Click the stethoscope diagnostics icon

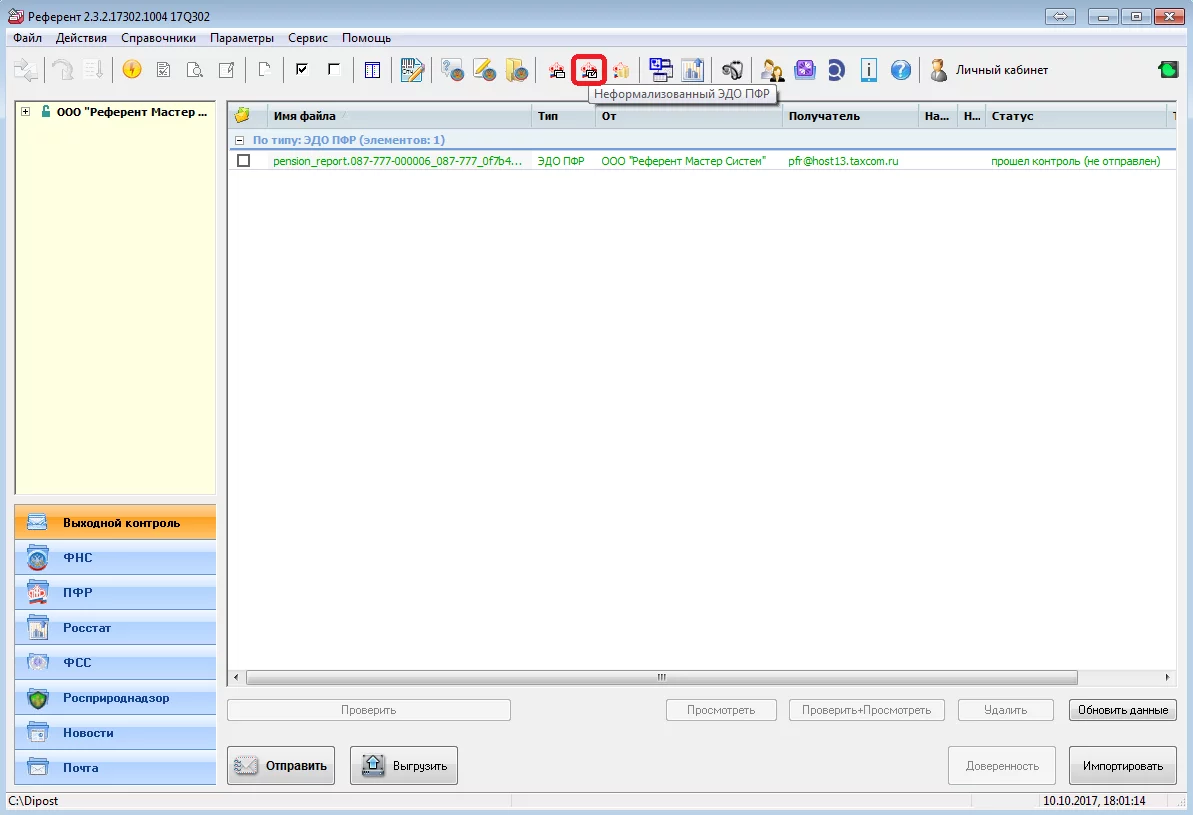pos(732,71)
